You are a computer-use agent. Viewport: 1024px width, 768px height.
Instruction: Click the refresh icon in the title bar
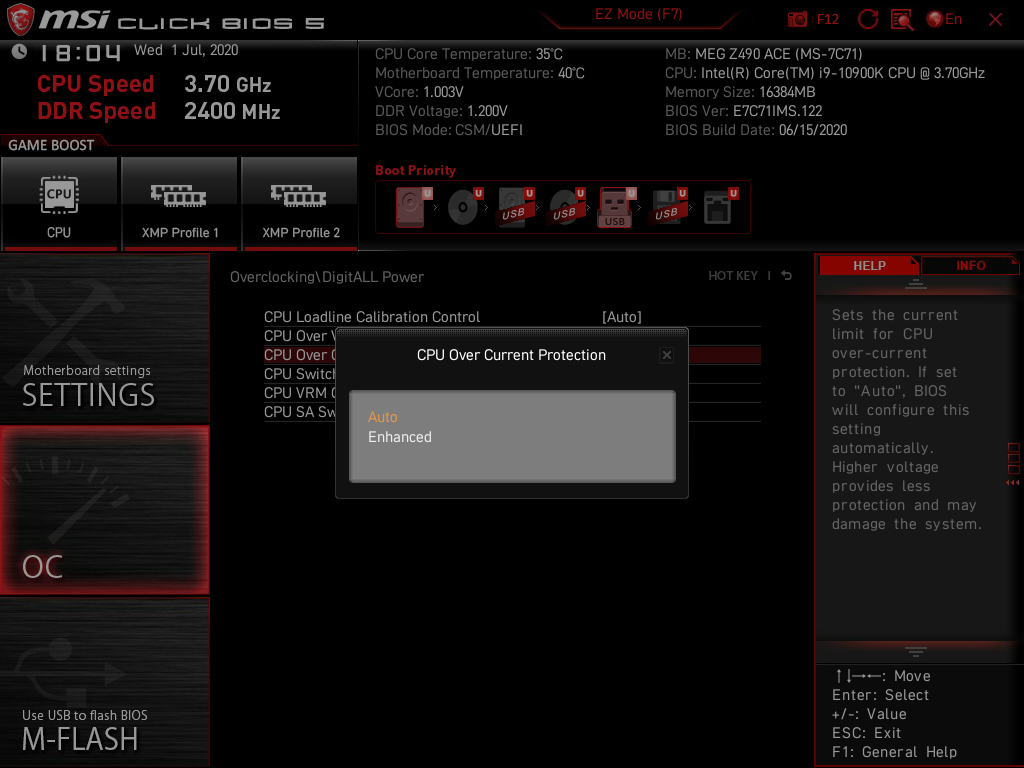point(868,18)
